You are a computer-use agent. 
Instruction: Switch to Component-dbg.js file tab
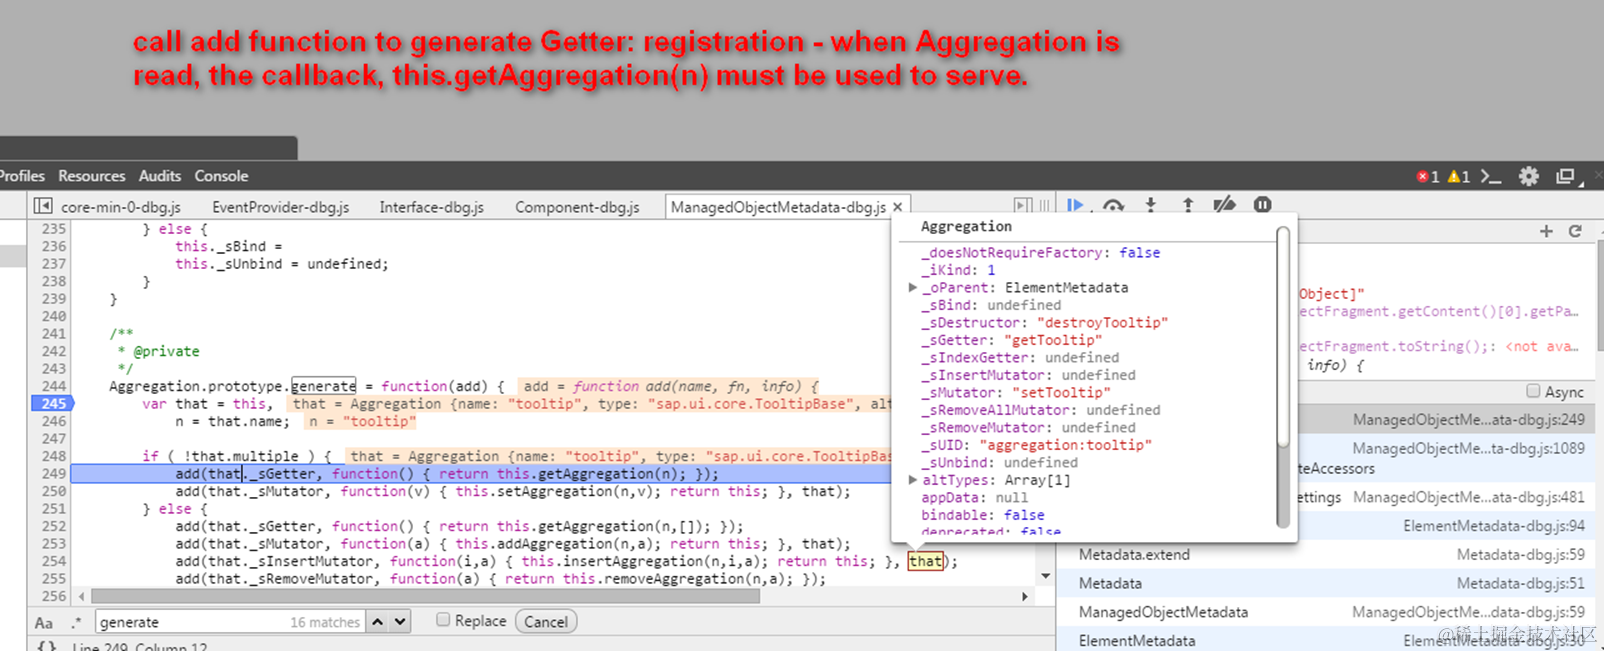(577, 207)
